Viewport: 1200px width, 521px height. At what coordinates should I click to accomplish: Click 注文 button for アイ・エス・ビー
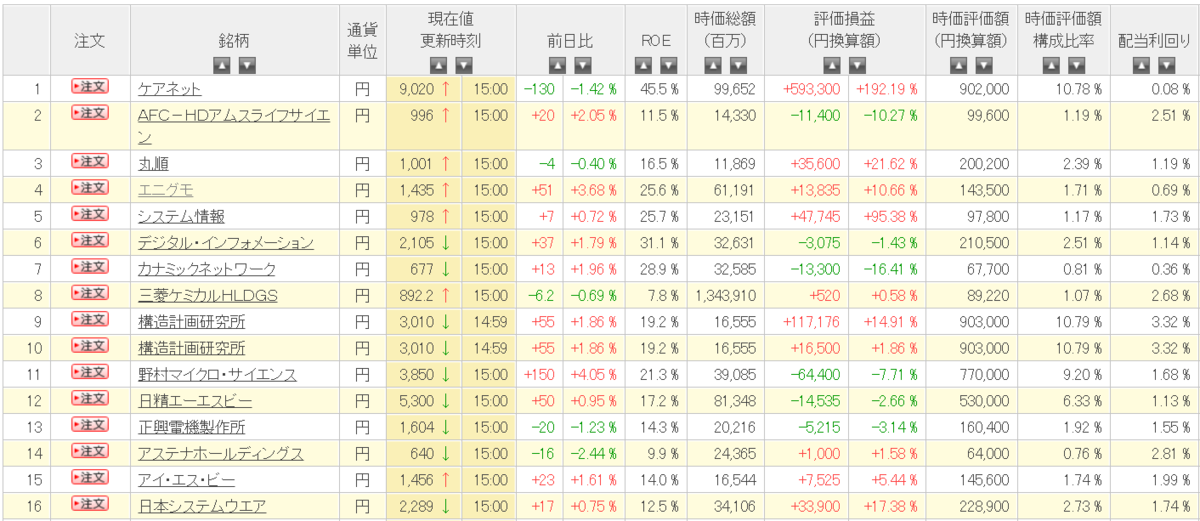coord(90,478)
